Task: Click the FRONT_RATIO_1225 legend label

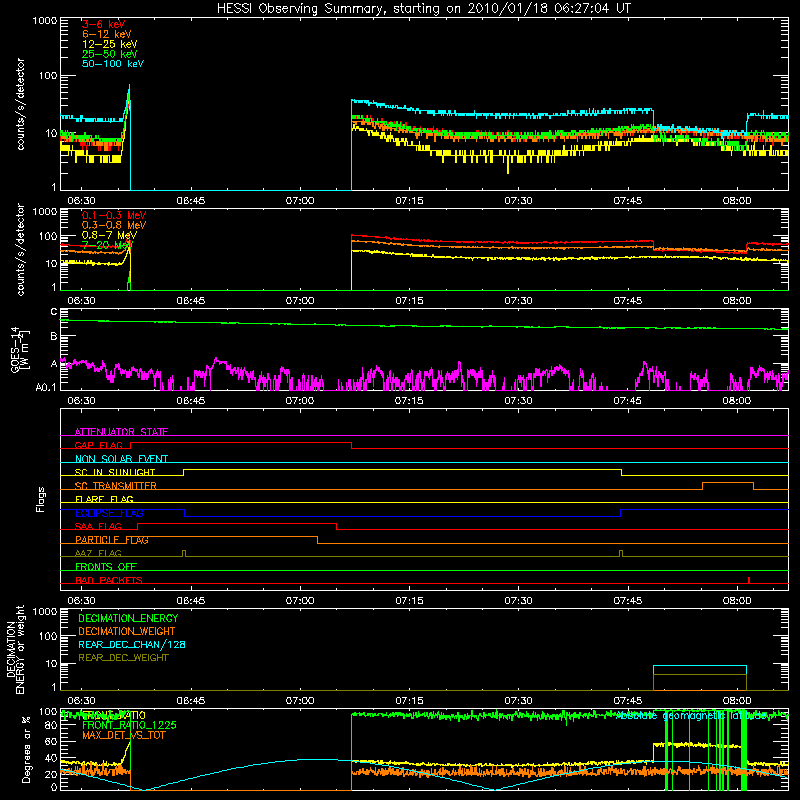Action: [x=129, y=725]
